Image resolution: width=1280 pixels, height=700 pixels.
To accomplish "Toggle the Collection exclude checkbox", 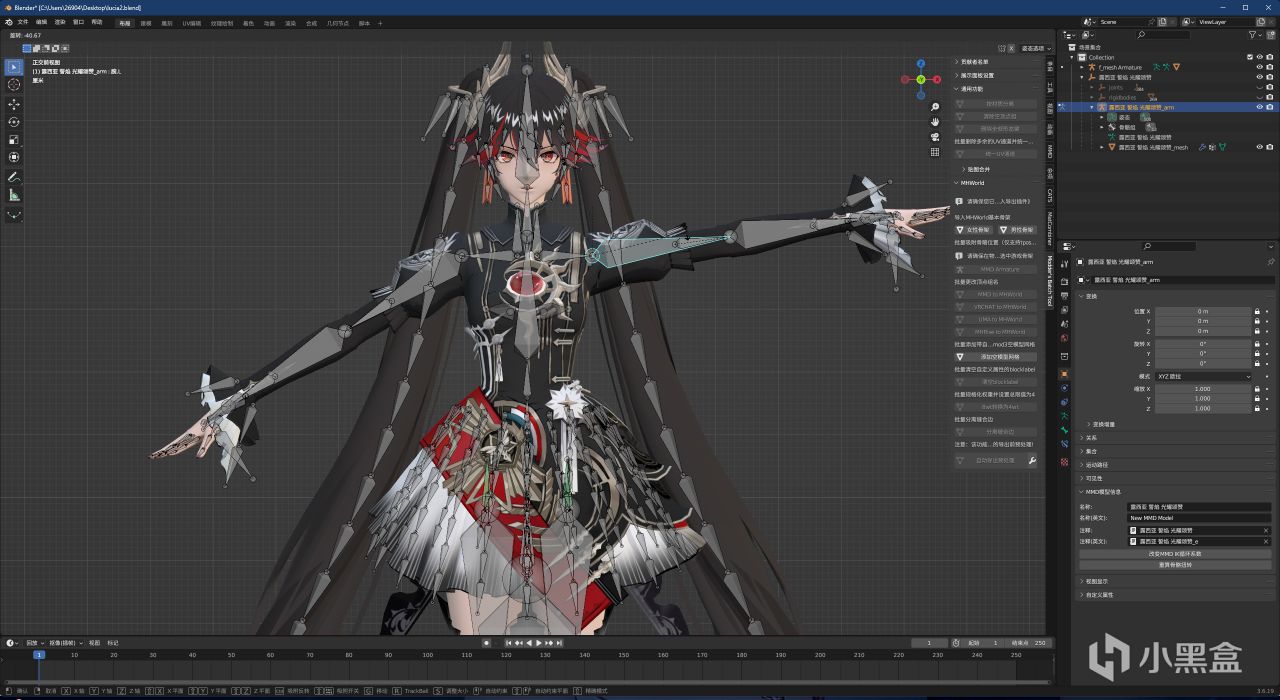I will pyautogui.click(x=1249, y=57).
